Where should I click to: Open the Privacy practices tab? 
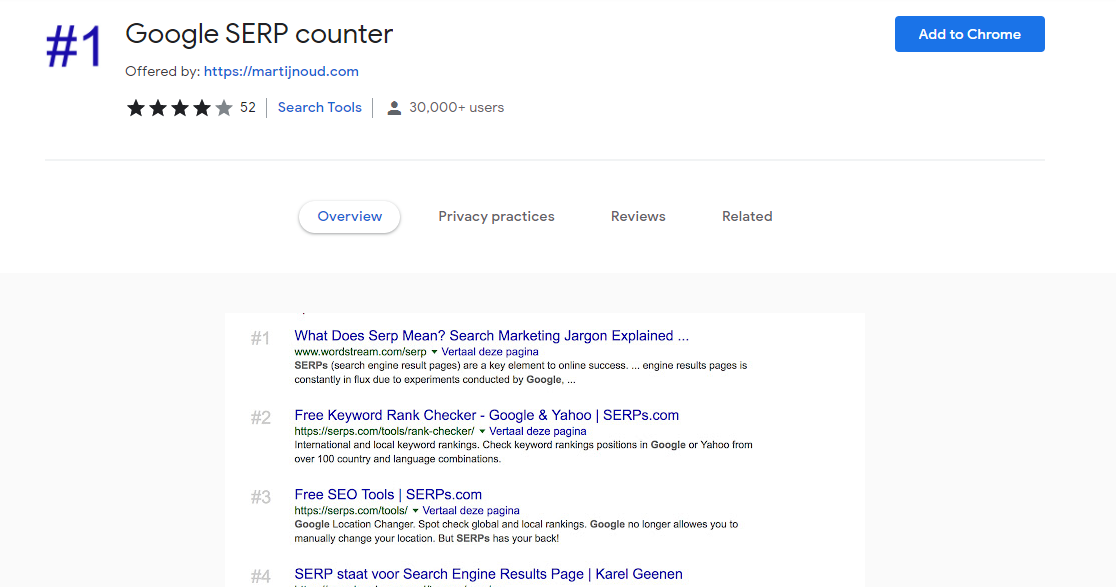(496, 216)
